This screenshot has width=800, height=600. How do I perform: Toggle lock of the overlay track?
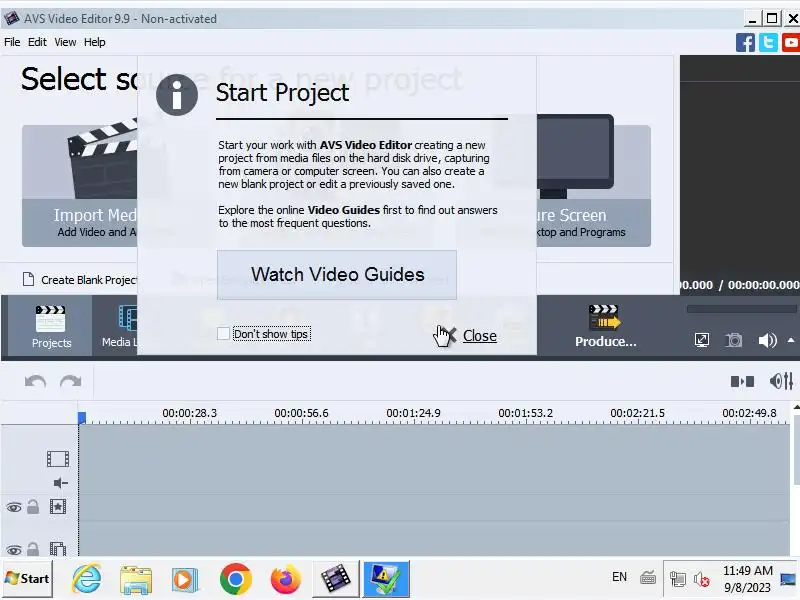pyautogui.click(x=33, y=549)
